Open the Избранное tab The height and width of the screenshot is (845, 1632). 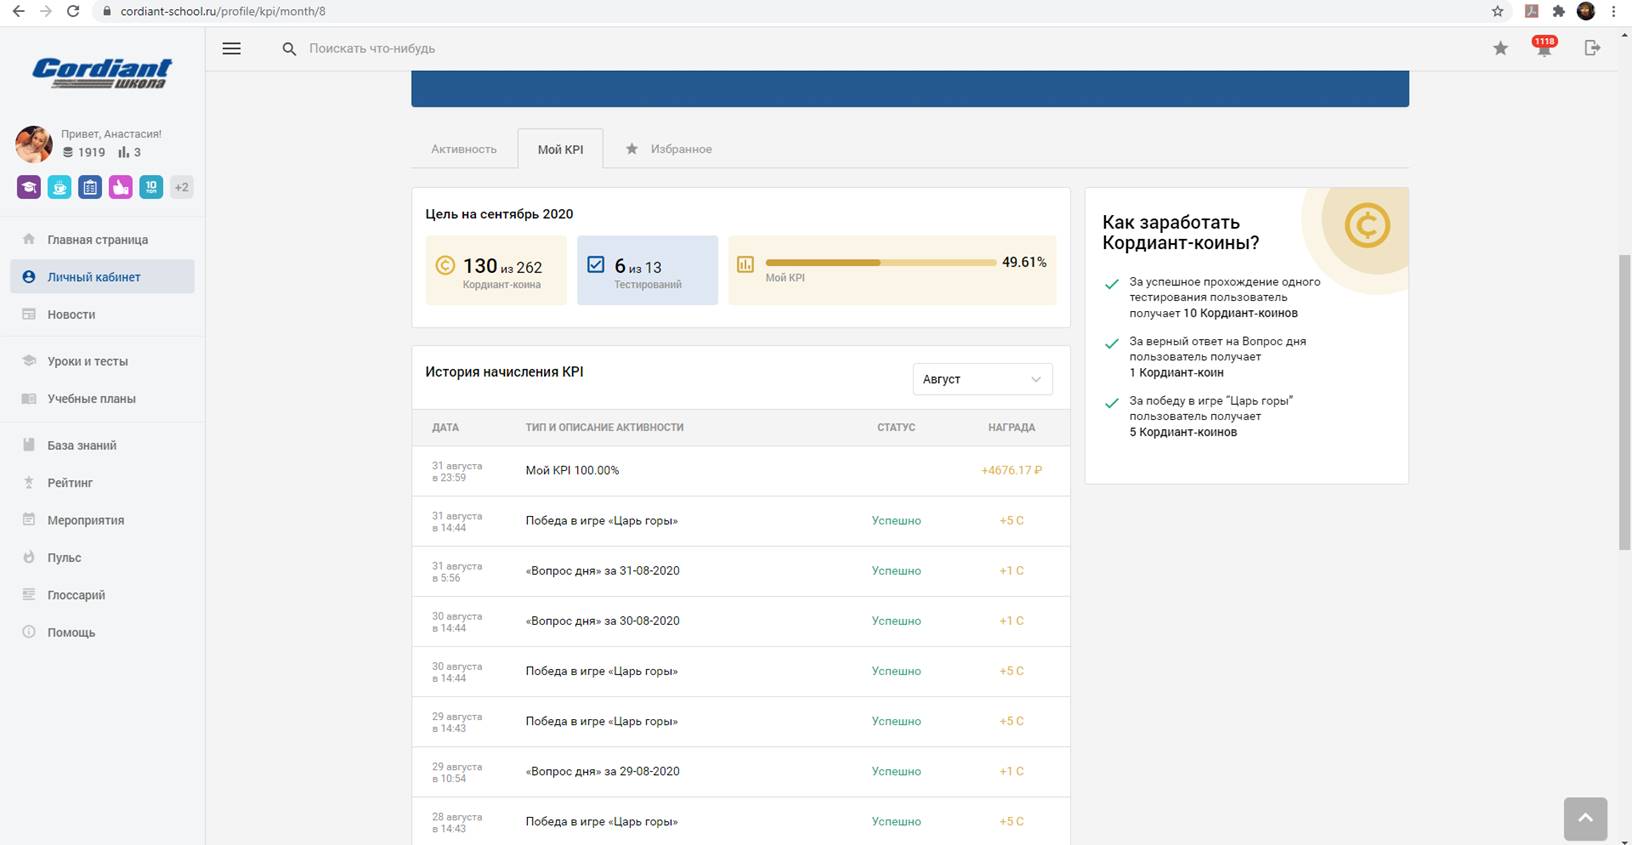[x=680, y=149]
